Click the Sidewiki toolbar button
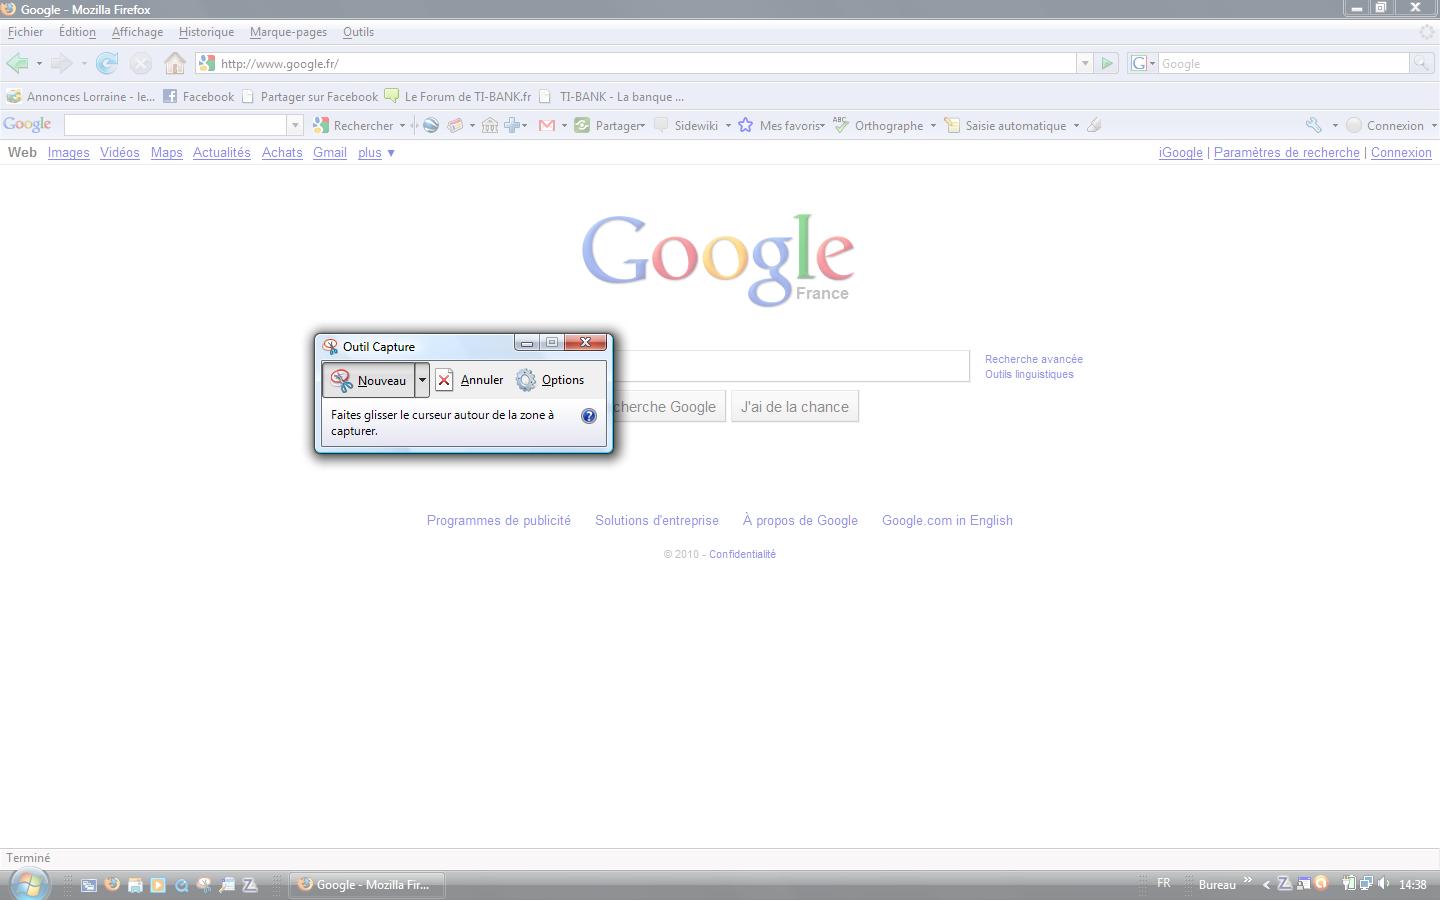Viewport: 1440px width, 900px height. point(686,125)
